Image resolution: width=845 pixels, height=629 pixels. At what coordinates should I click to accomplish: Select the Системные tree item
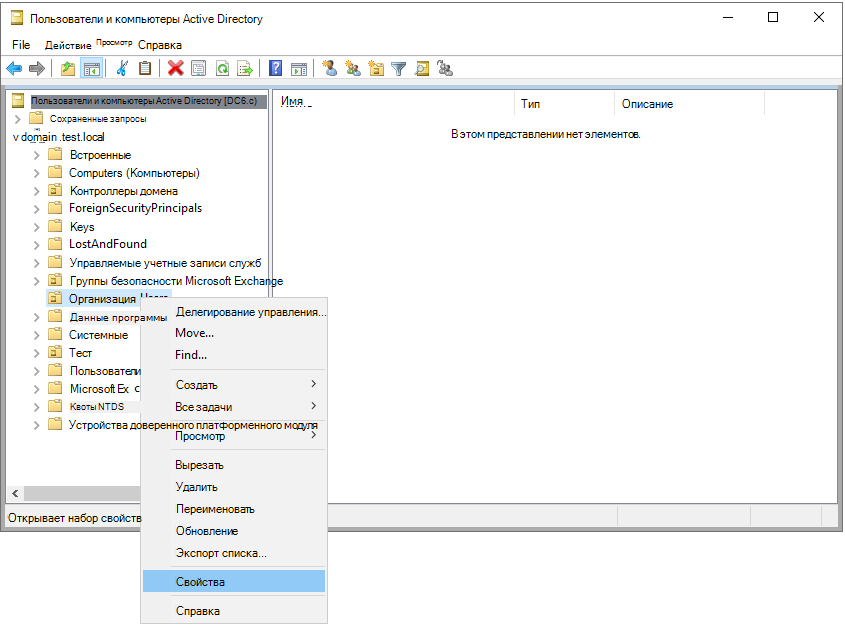[x=99, y=335]
